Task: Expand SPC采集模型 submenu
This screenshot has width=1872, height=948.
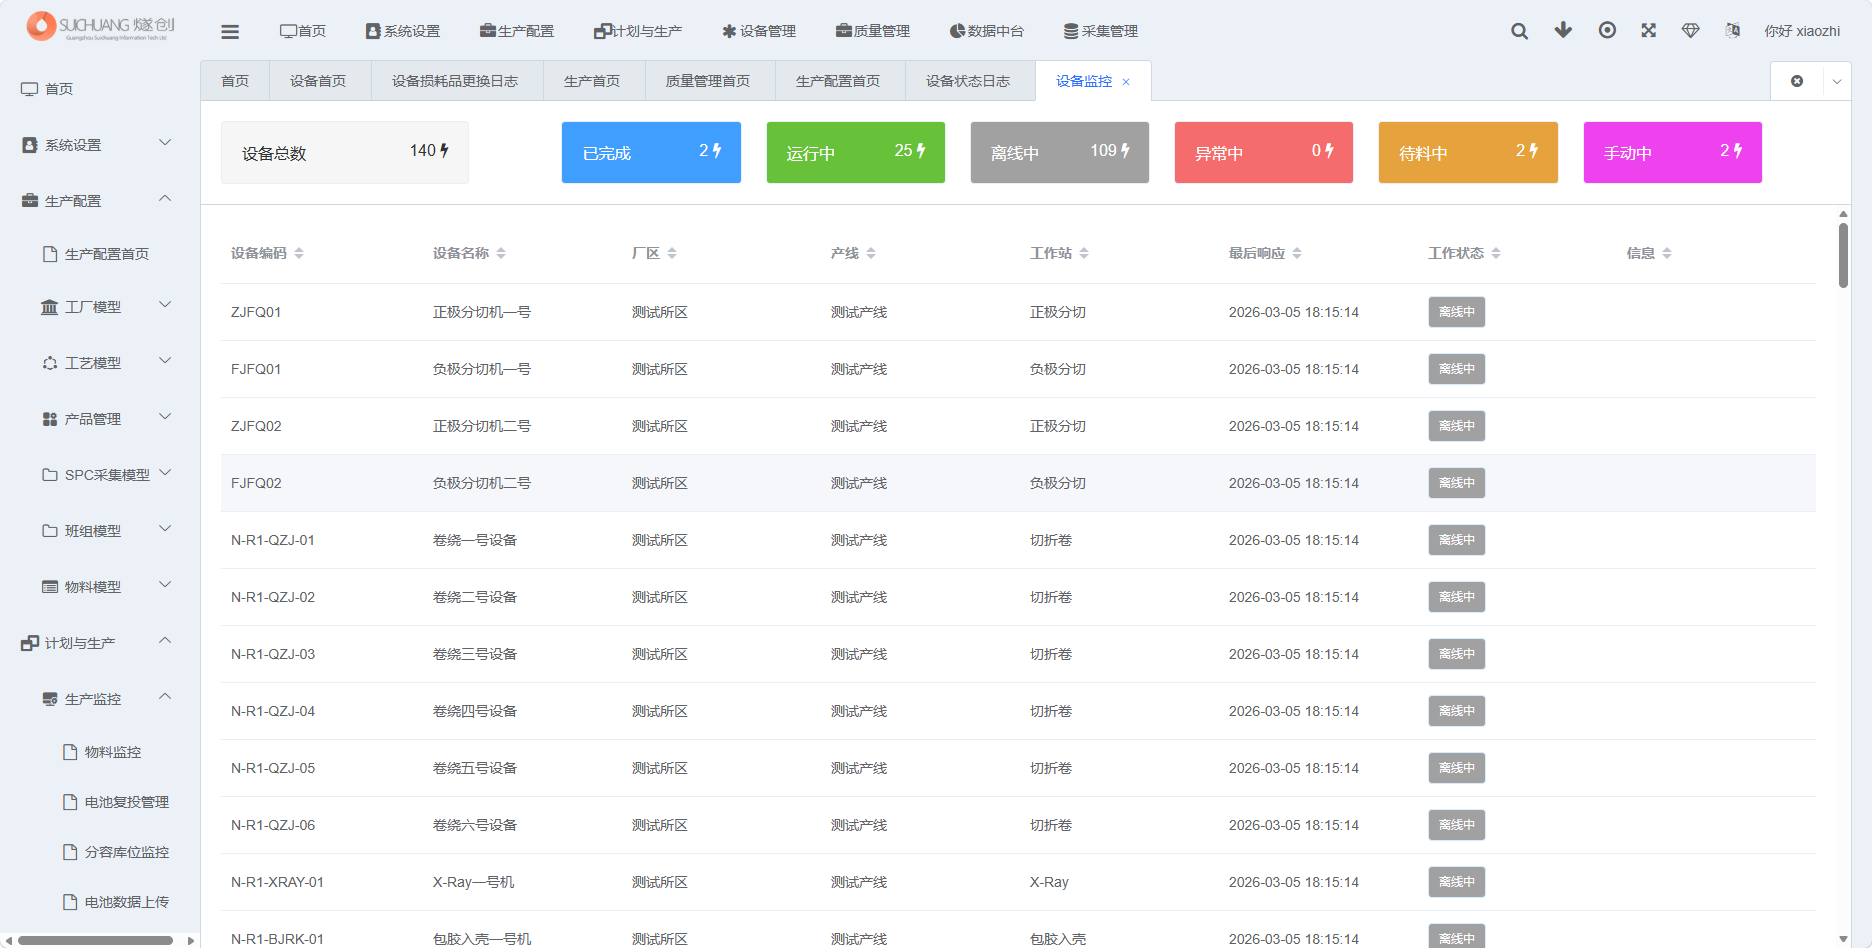Action: [x=165, y=473]
